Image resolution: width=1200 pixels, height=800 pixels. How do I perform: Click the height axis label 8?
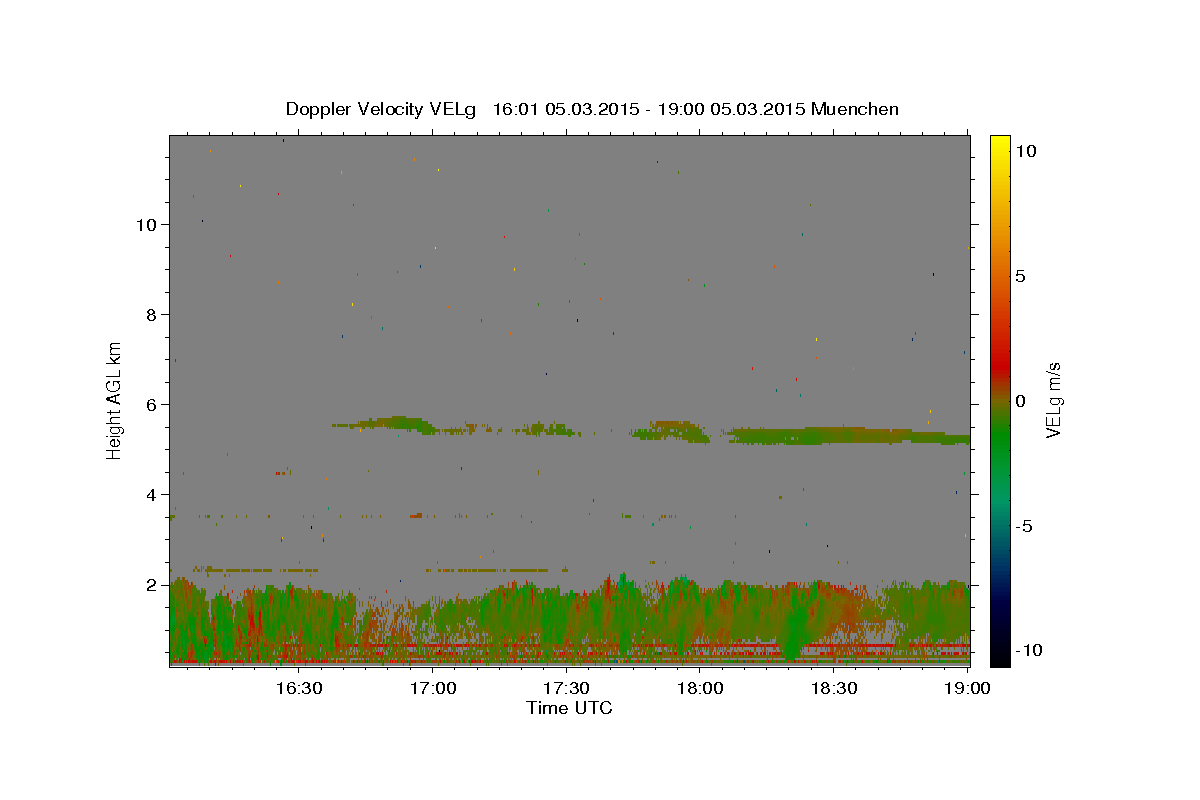pos(151,314)
